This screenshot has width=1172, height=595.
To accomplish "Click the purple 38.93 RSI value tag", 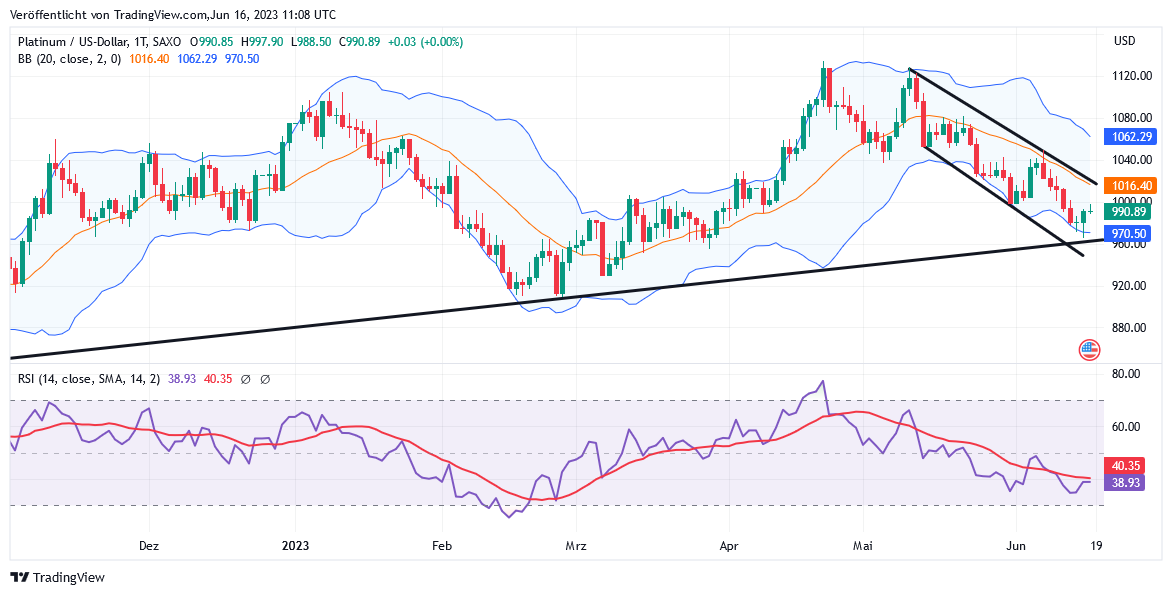I will tap(1128, 482).
